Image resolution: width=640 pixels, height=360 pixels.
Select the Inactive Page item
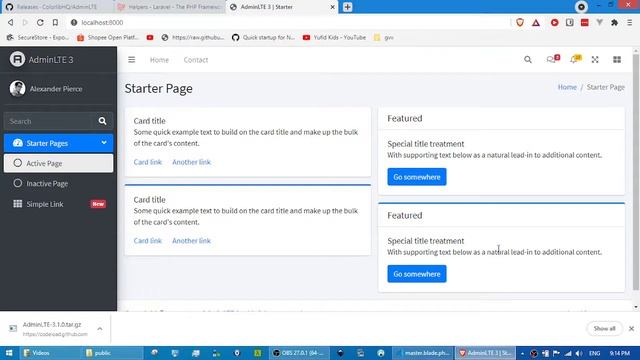(58, 184)
